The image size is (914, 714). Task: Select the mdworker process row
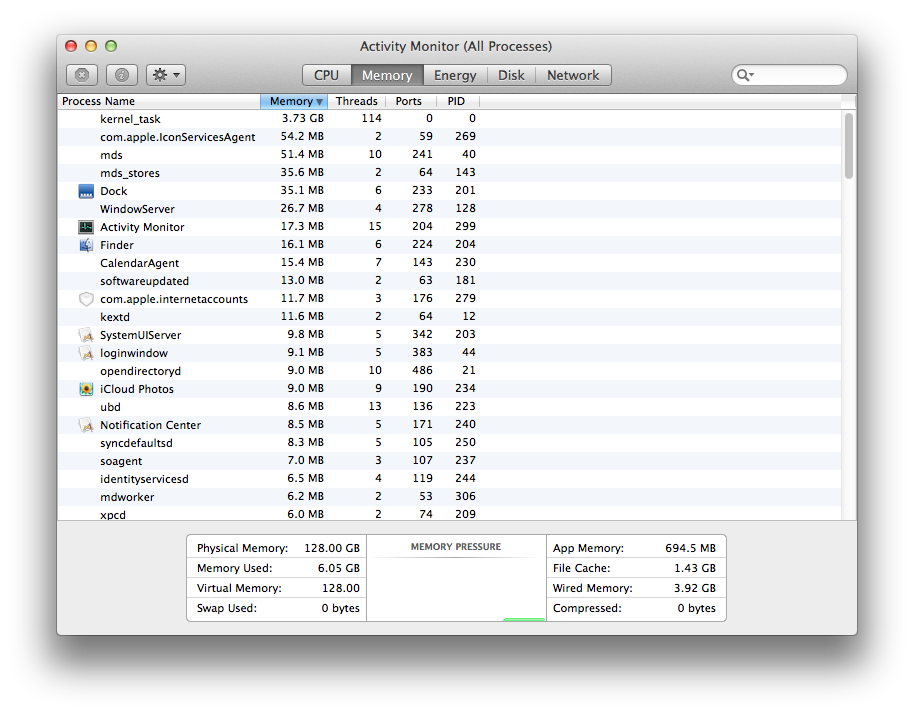449,497
